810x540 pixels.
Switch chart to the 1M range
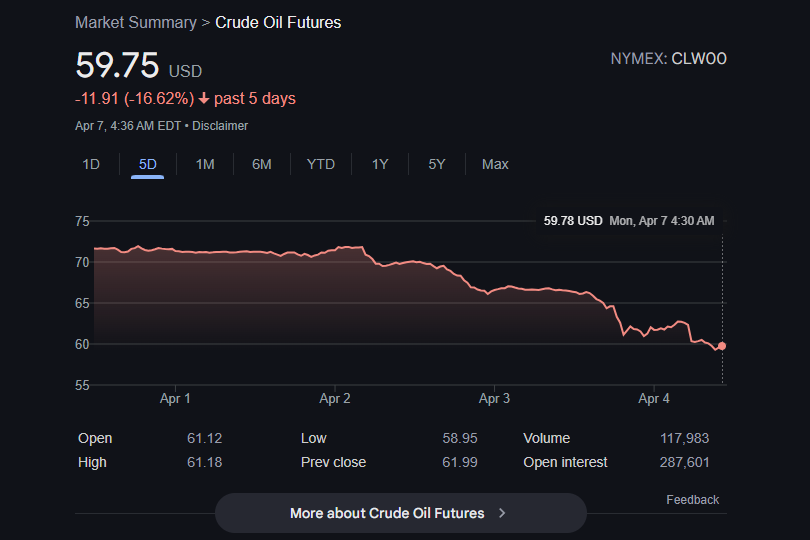pyautogui.click(x=205, y=164)
